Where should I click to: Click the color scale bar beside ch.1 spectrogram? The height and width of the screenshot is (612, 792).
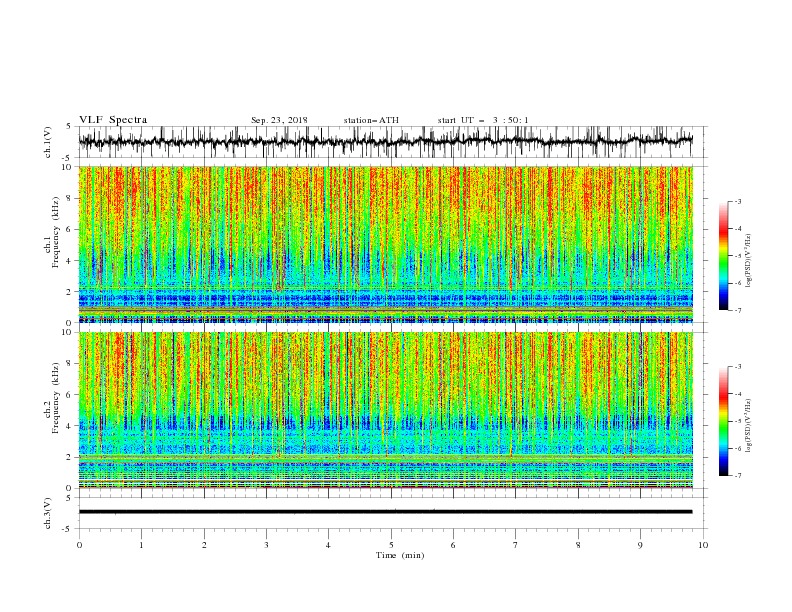click(x=723, y=256)
